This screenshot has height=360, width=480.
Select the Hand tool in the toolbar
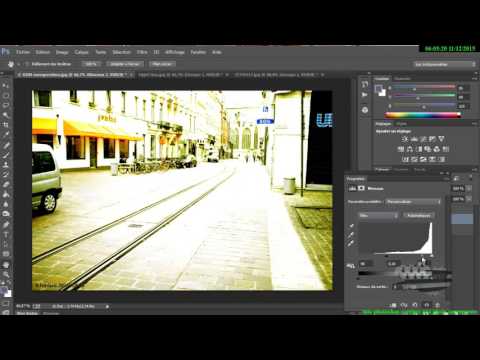pyautogui.click(x=6, y=265)
